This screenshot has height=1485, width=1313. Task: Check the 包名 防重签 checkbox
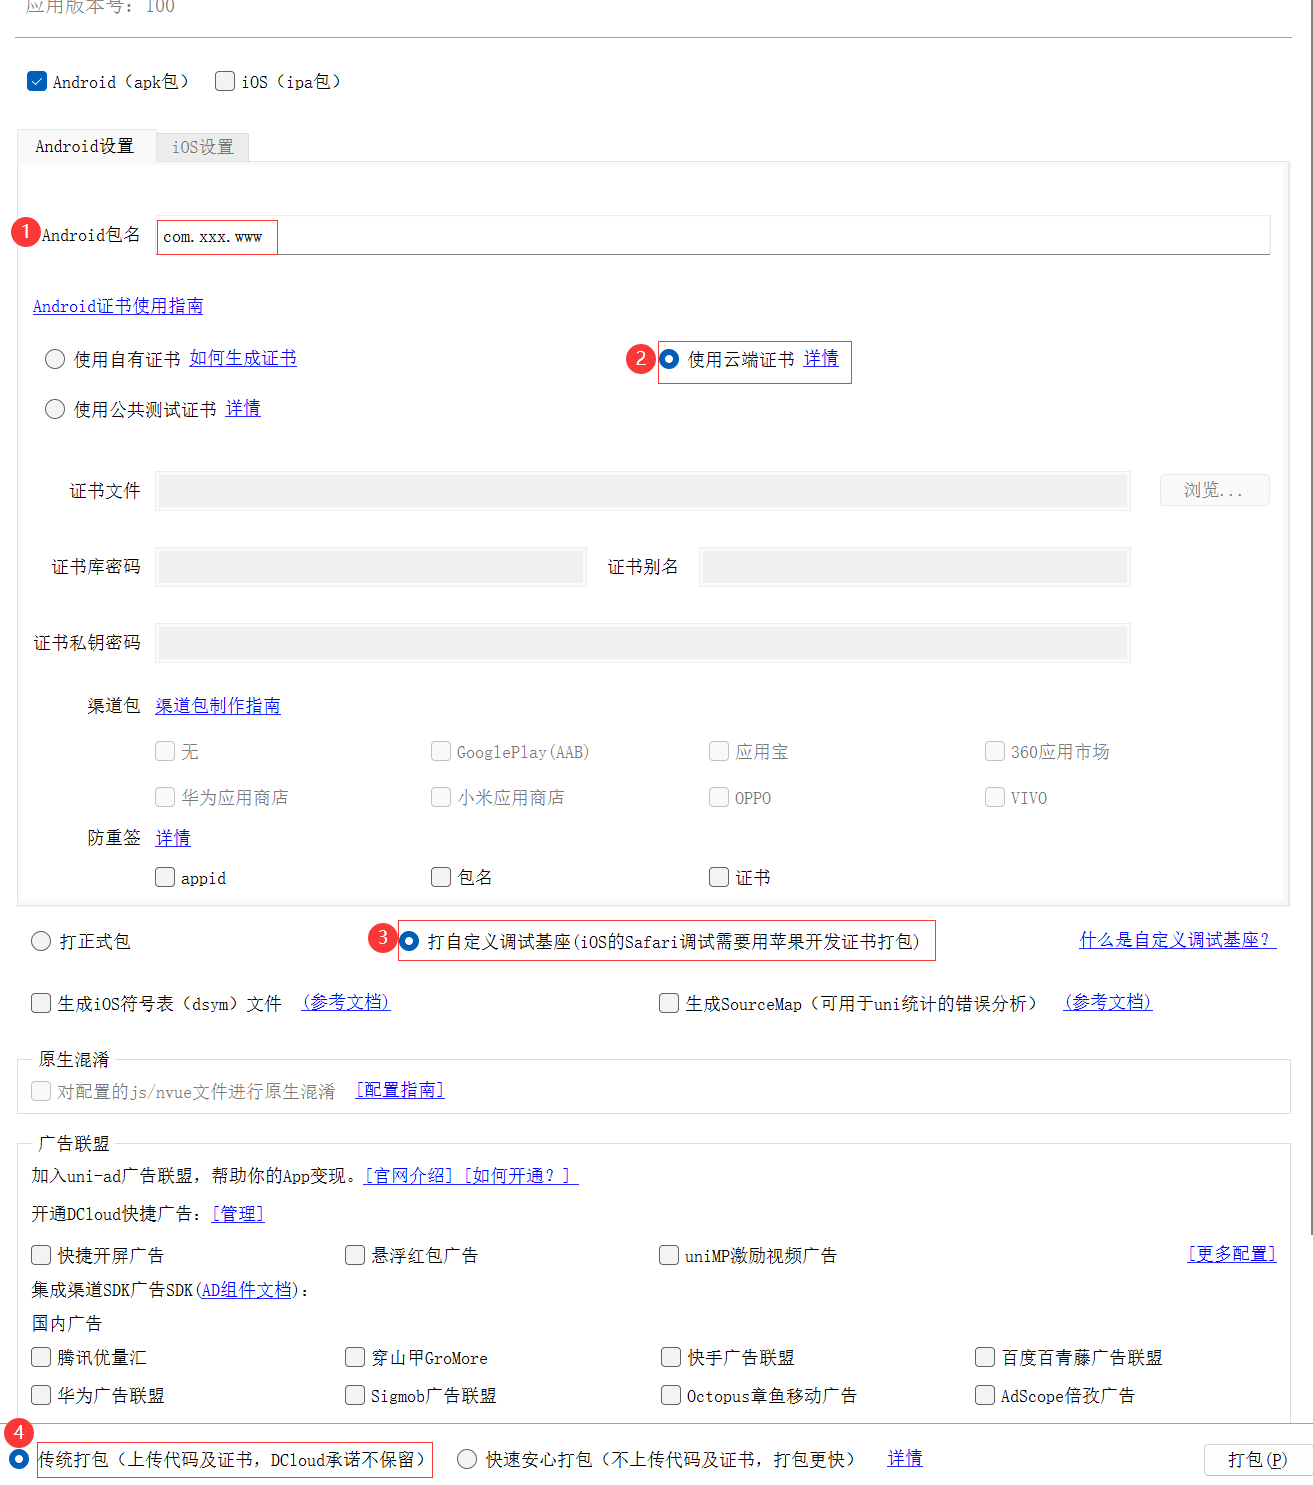[441, 877]
